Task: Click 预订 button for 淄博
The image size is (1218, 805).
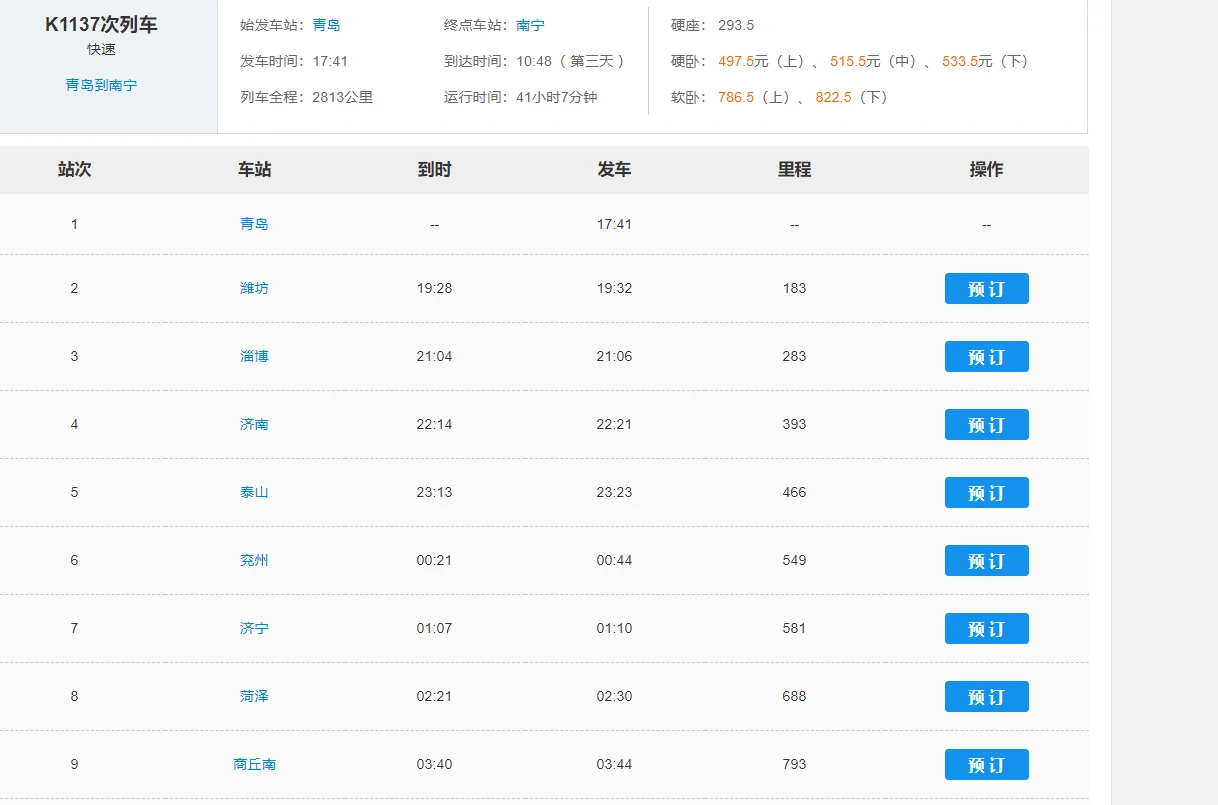Action: (x=986, y=356)
